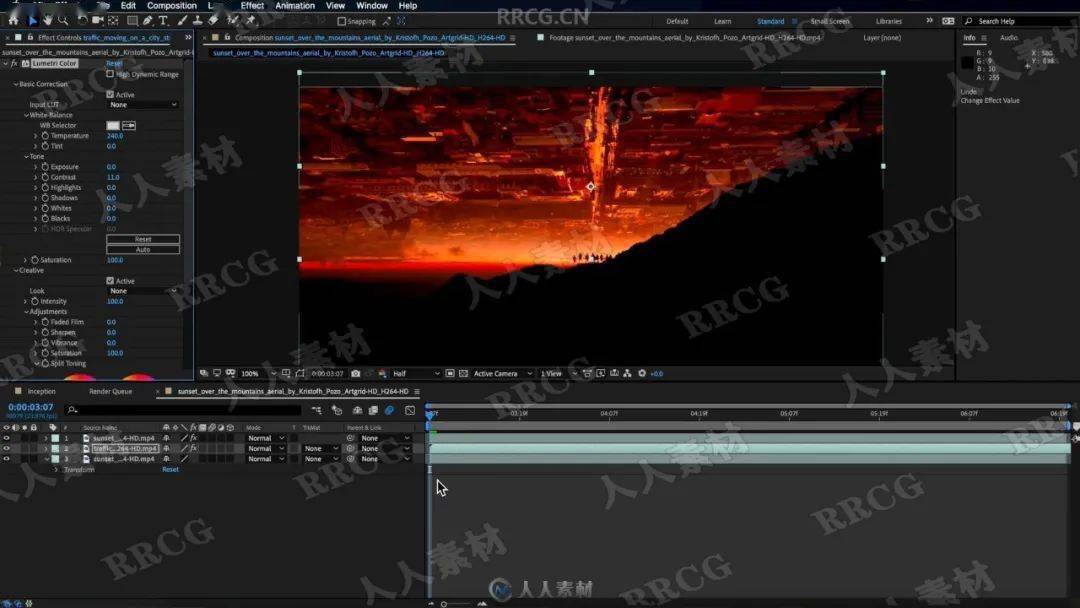This screenshot has height=608, width=1080.
Task: Open the Graph Editor icon in timeline
Action: click(410, 410)
